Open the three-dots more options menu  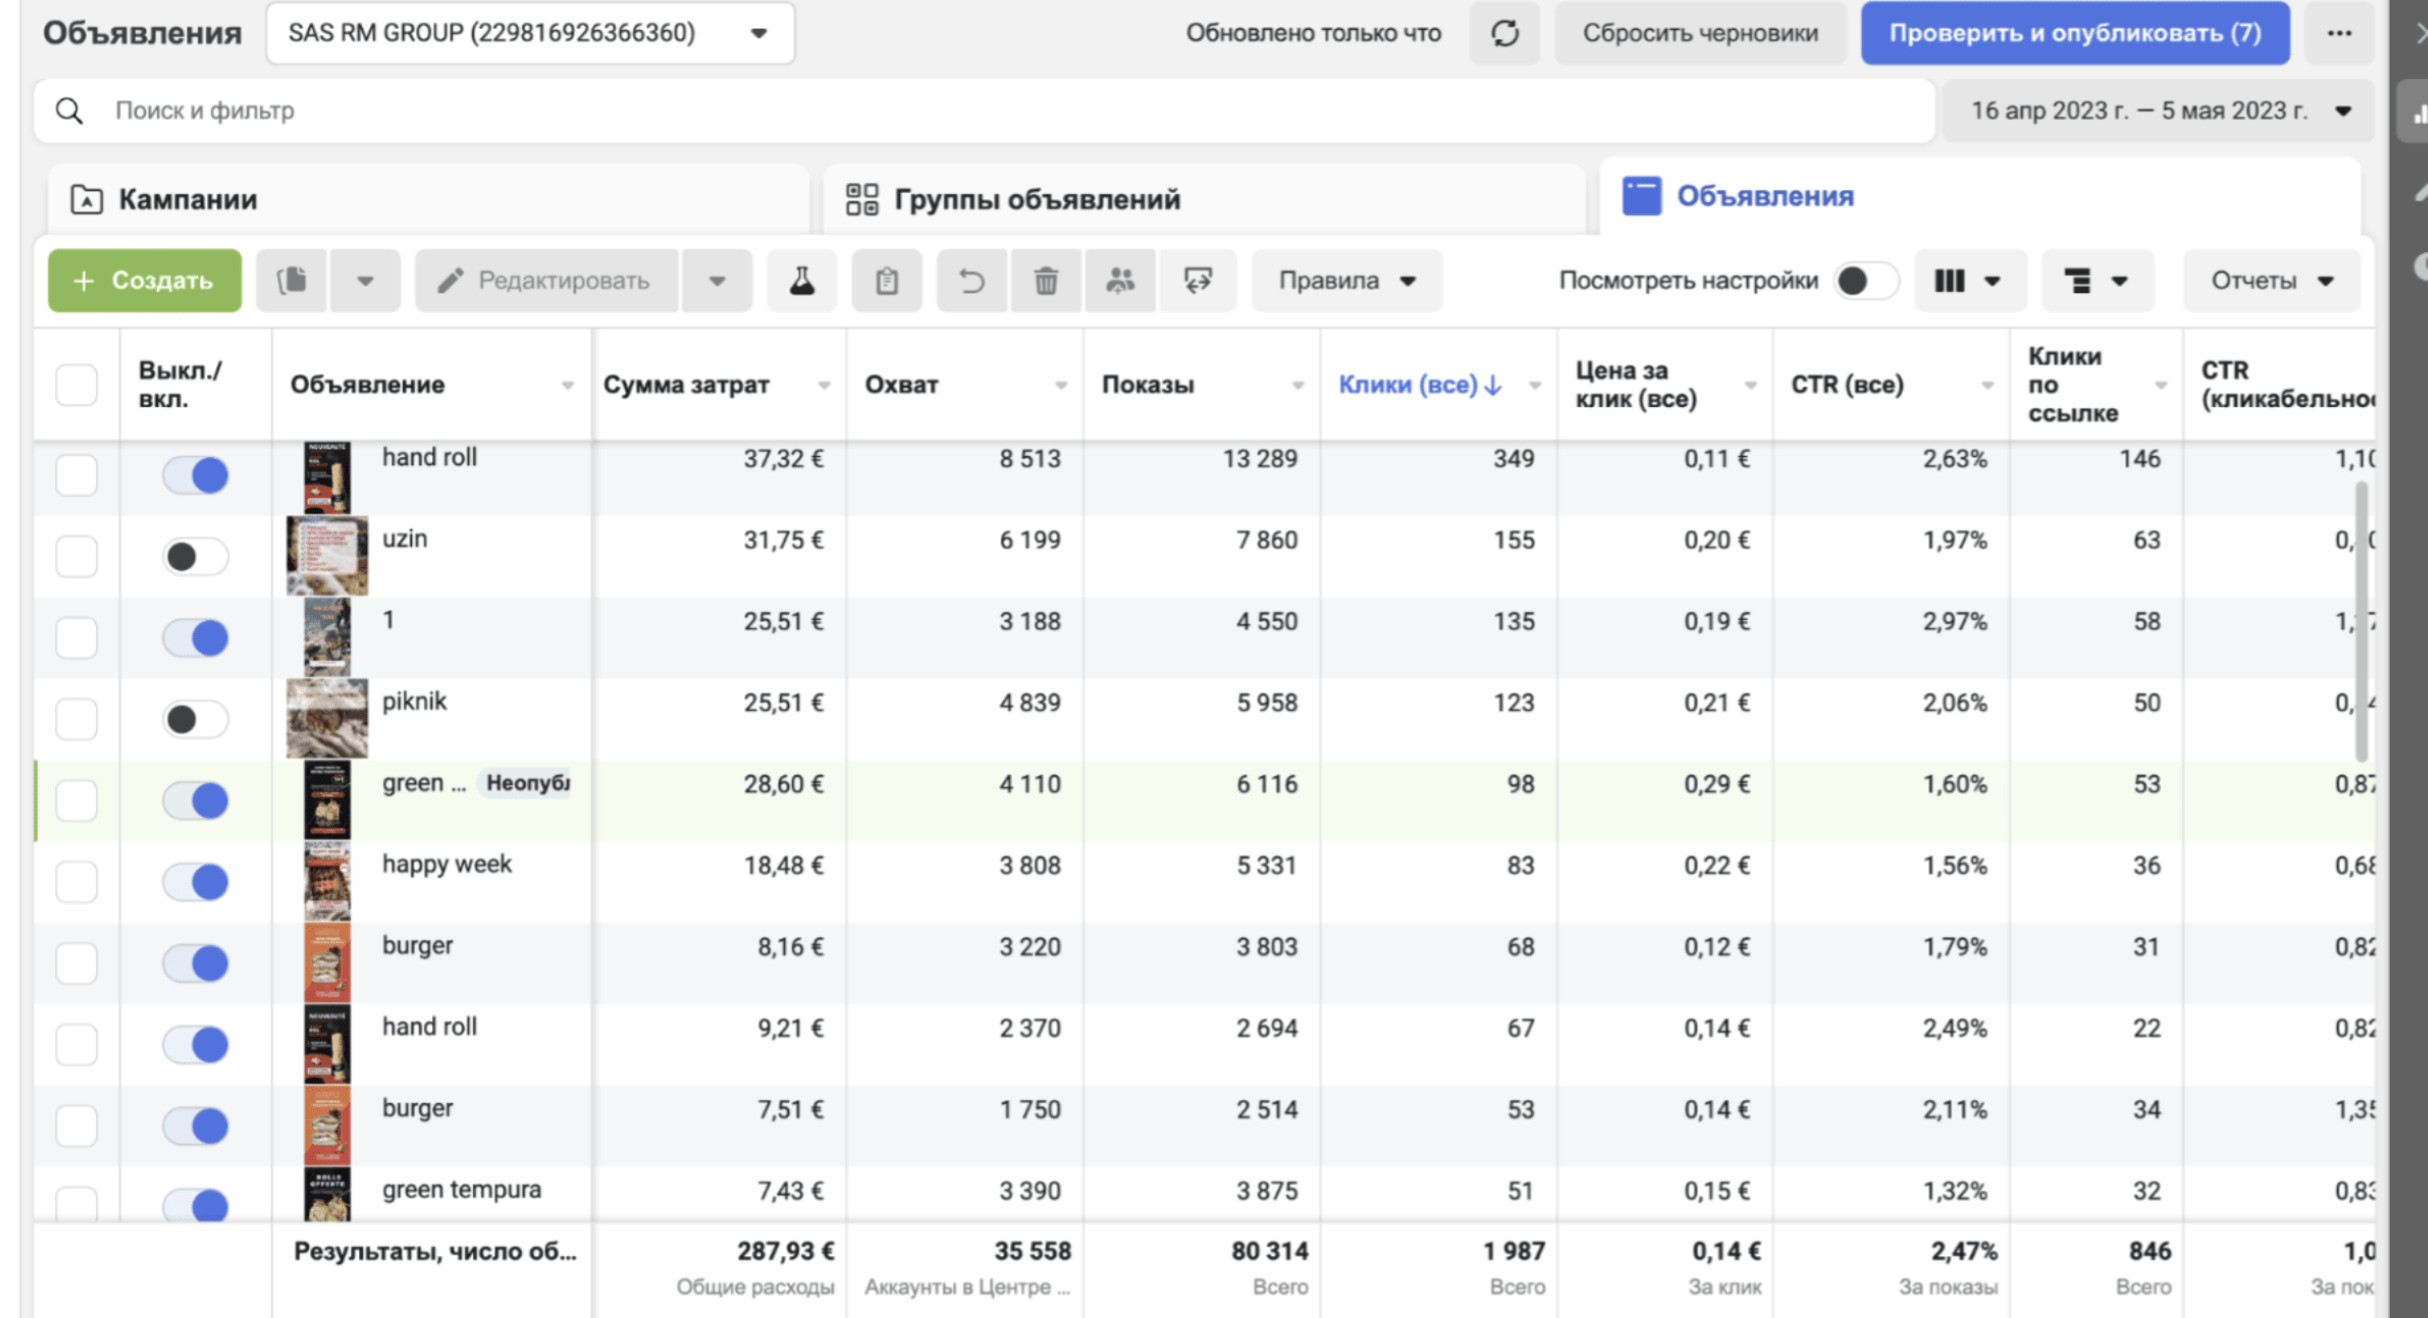pyautogui.click(x=2338, y=33)
